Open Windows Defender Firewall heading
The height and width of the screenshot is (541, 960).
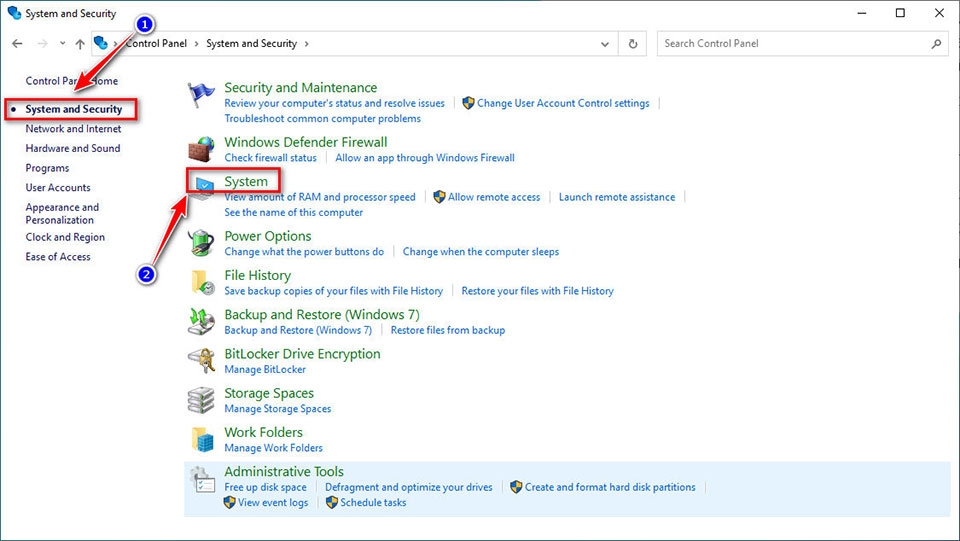[306, 142]
